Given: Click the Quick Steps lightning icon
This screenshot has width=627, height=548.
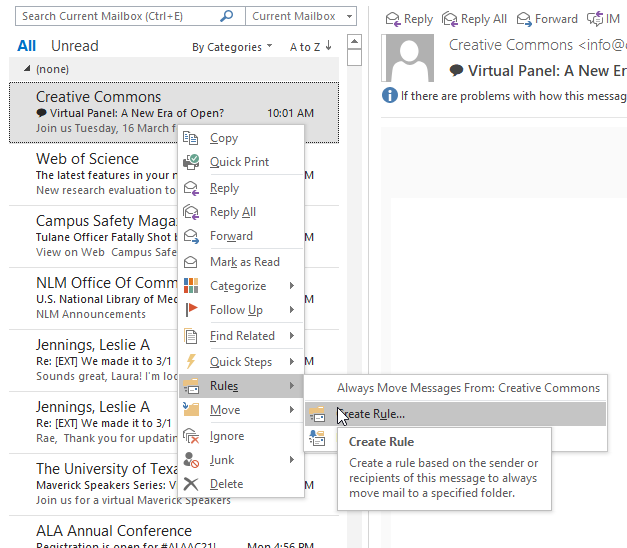Looking at the screenshot, I should coord(191,362).
